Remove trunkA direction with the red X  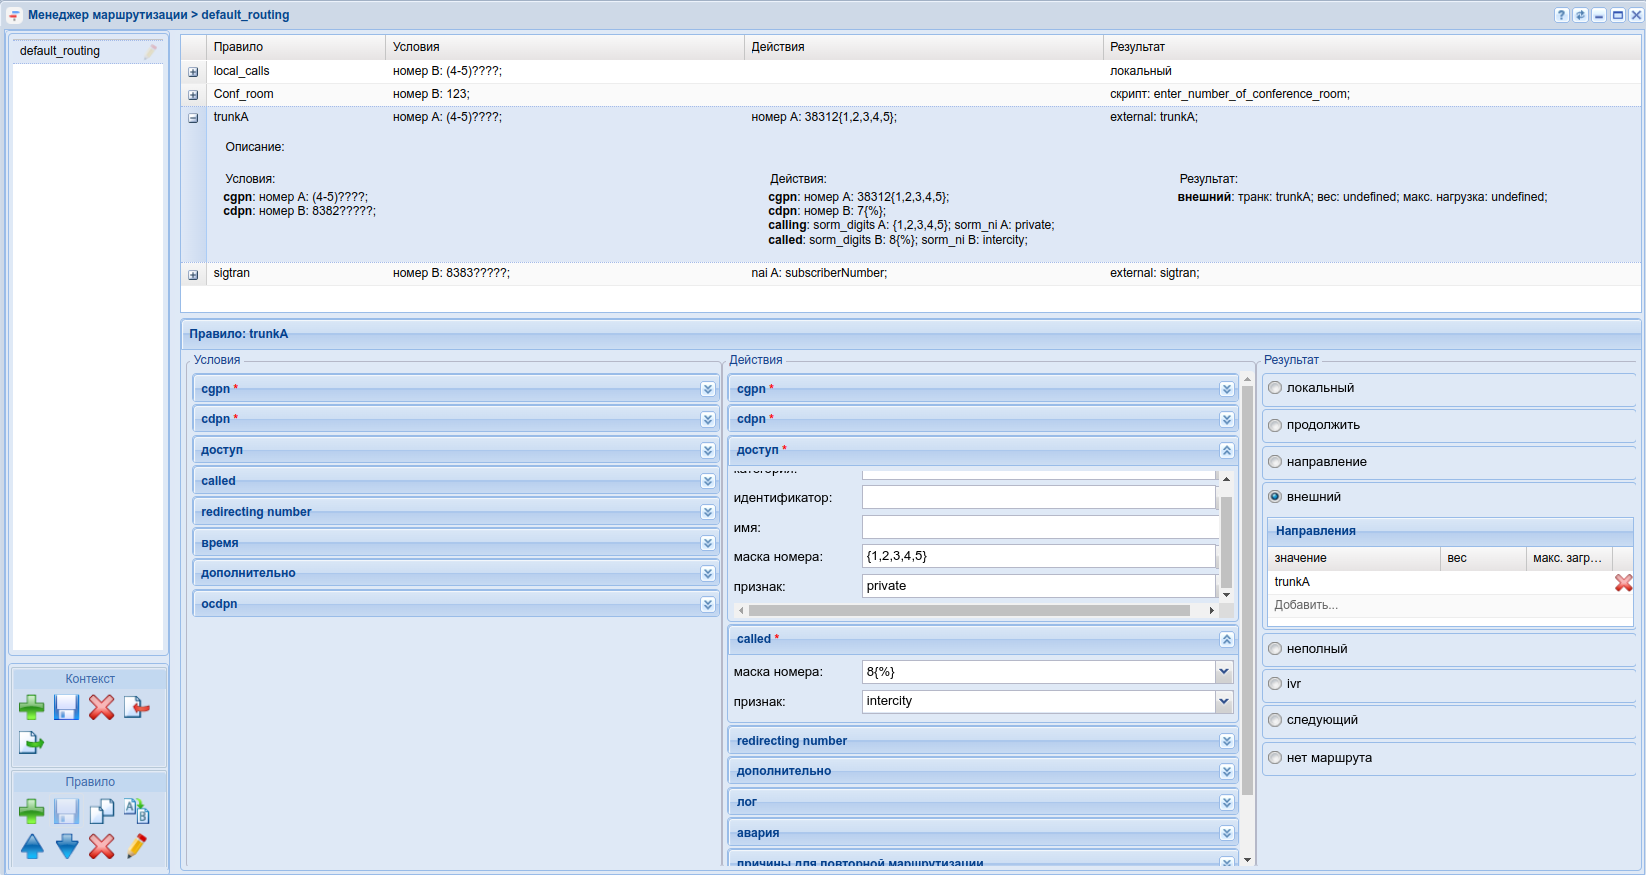(x=1623, y=582)
